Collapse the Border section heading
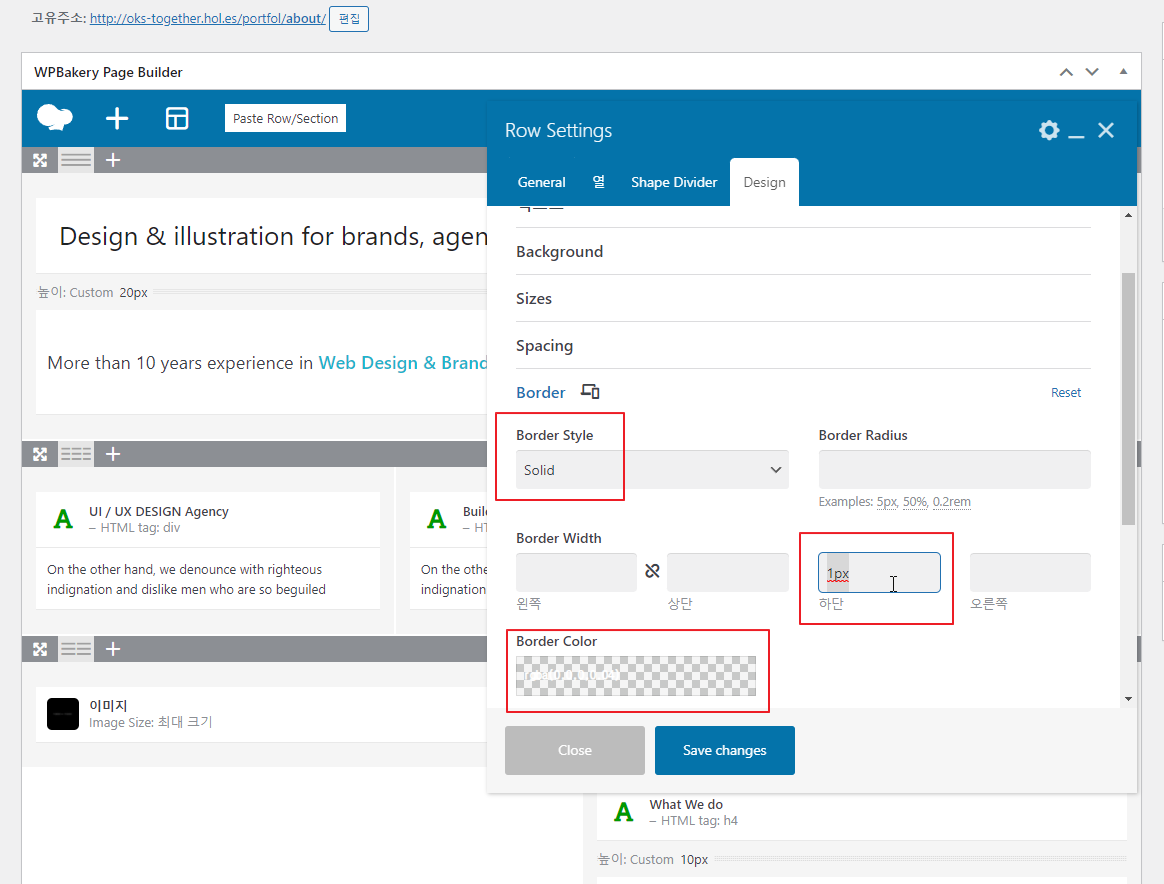The image size is (1164, 884). coord(540,393)
